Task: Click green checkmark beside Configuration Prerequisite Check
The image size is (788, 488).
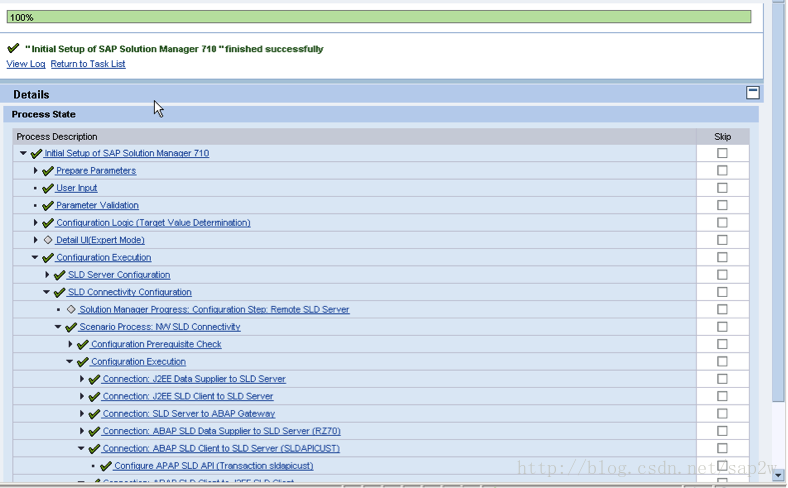Action: coord(82,344)
